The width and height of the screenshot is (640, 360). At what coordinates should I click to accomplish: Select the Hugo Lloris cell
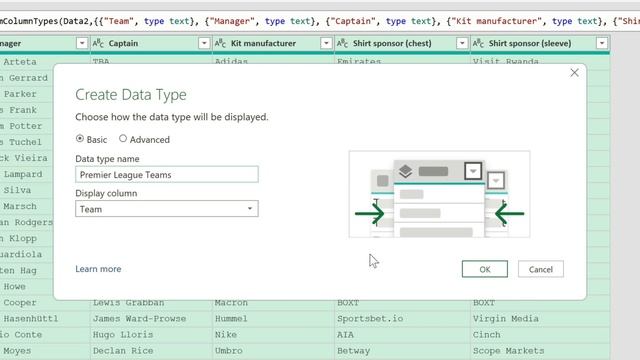click(151, 334)
